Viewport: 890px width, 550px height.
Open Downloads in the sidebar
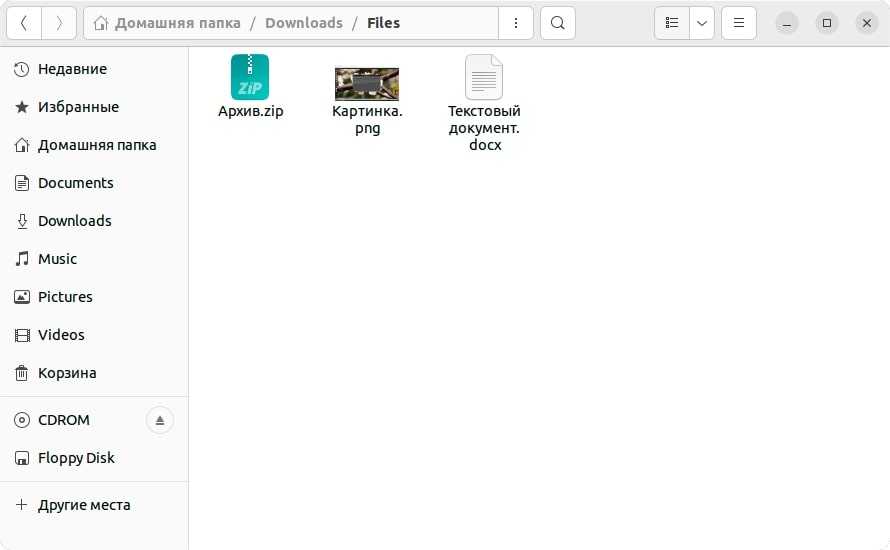(94, 221)
